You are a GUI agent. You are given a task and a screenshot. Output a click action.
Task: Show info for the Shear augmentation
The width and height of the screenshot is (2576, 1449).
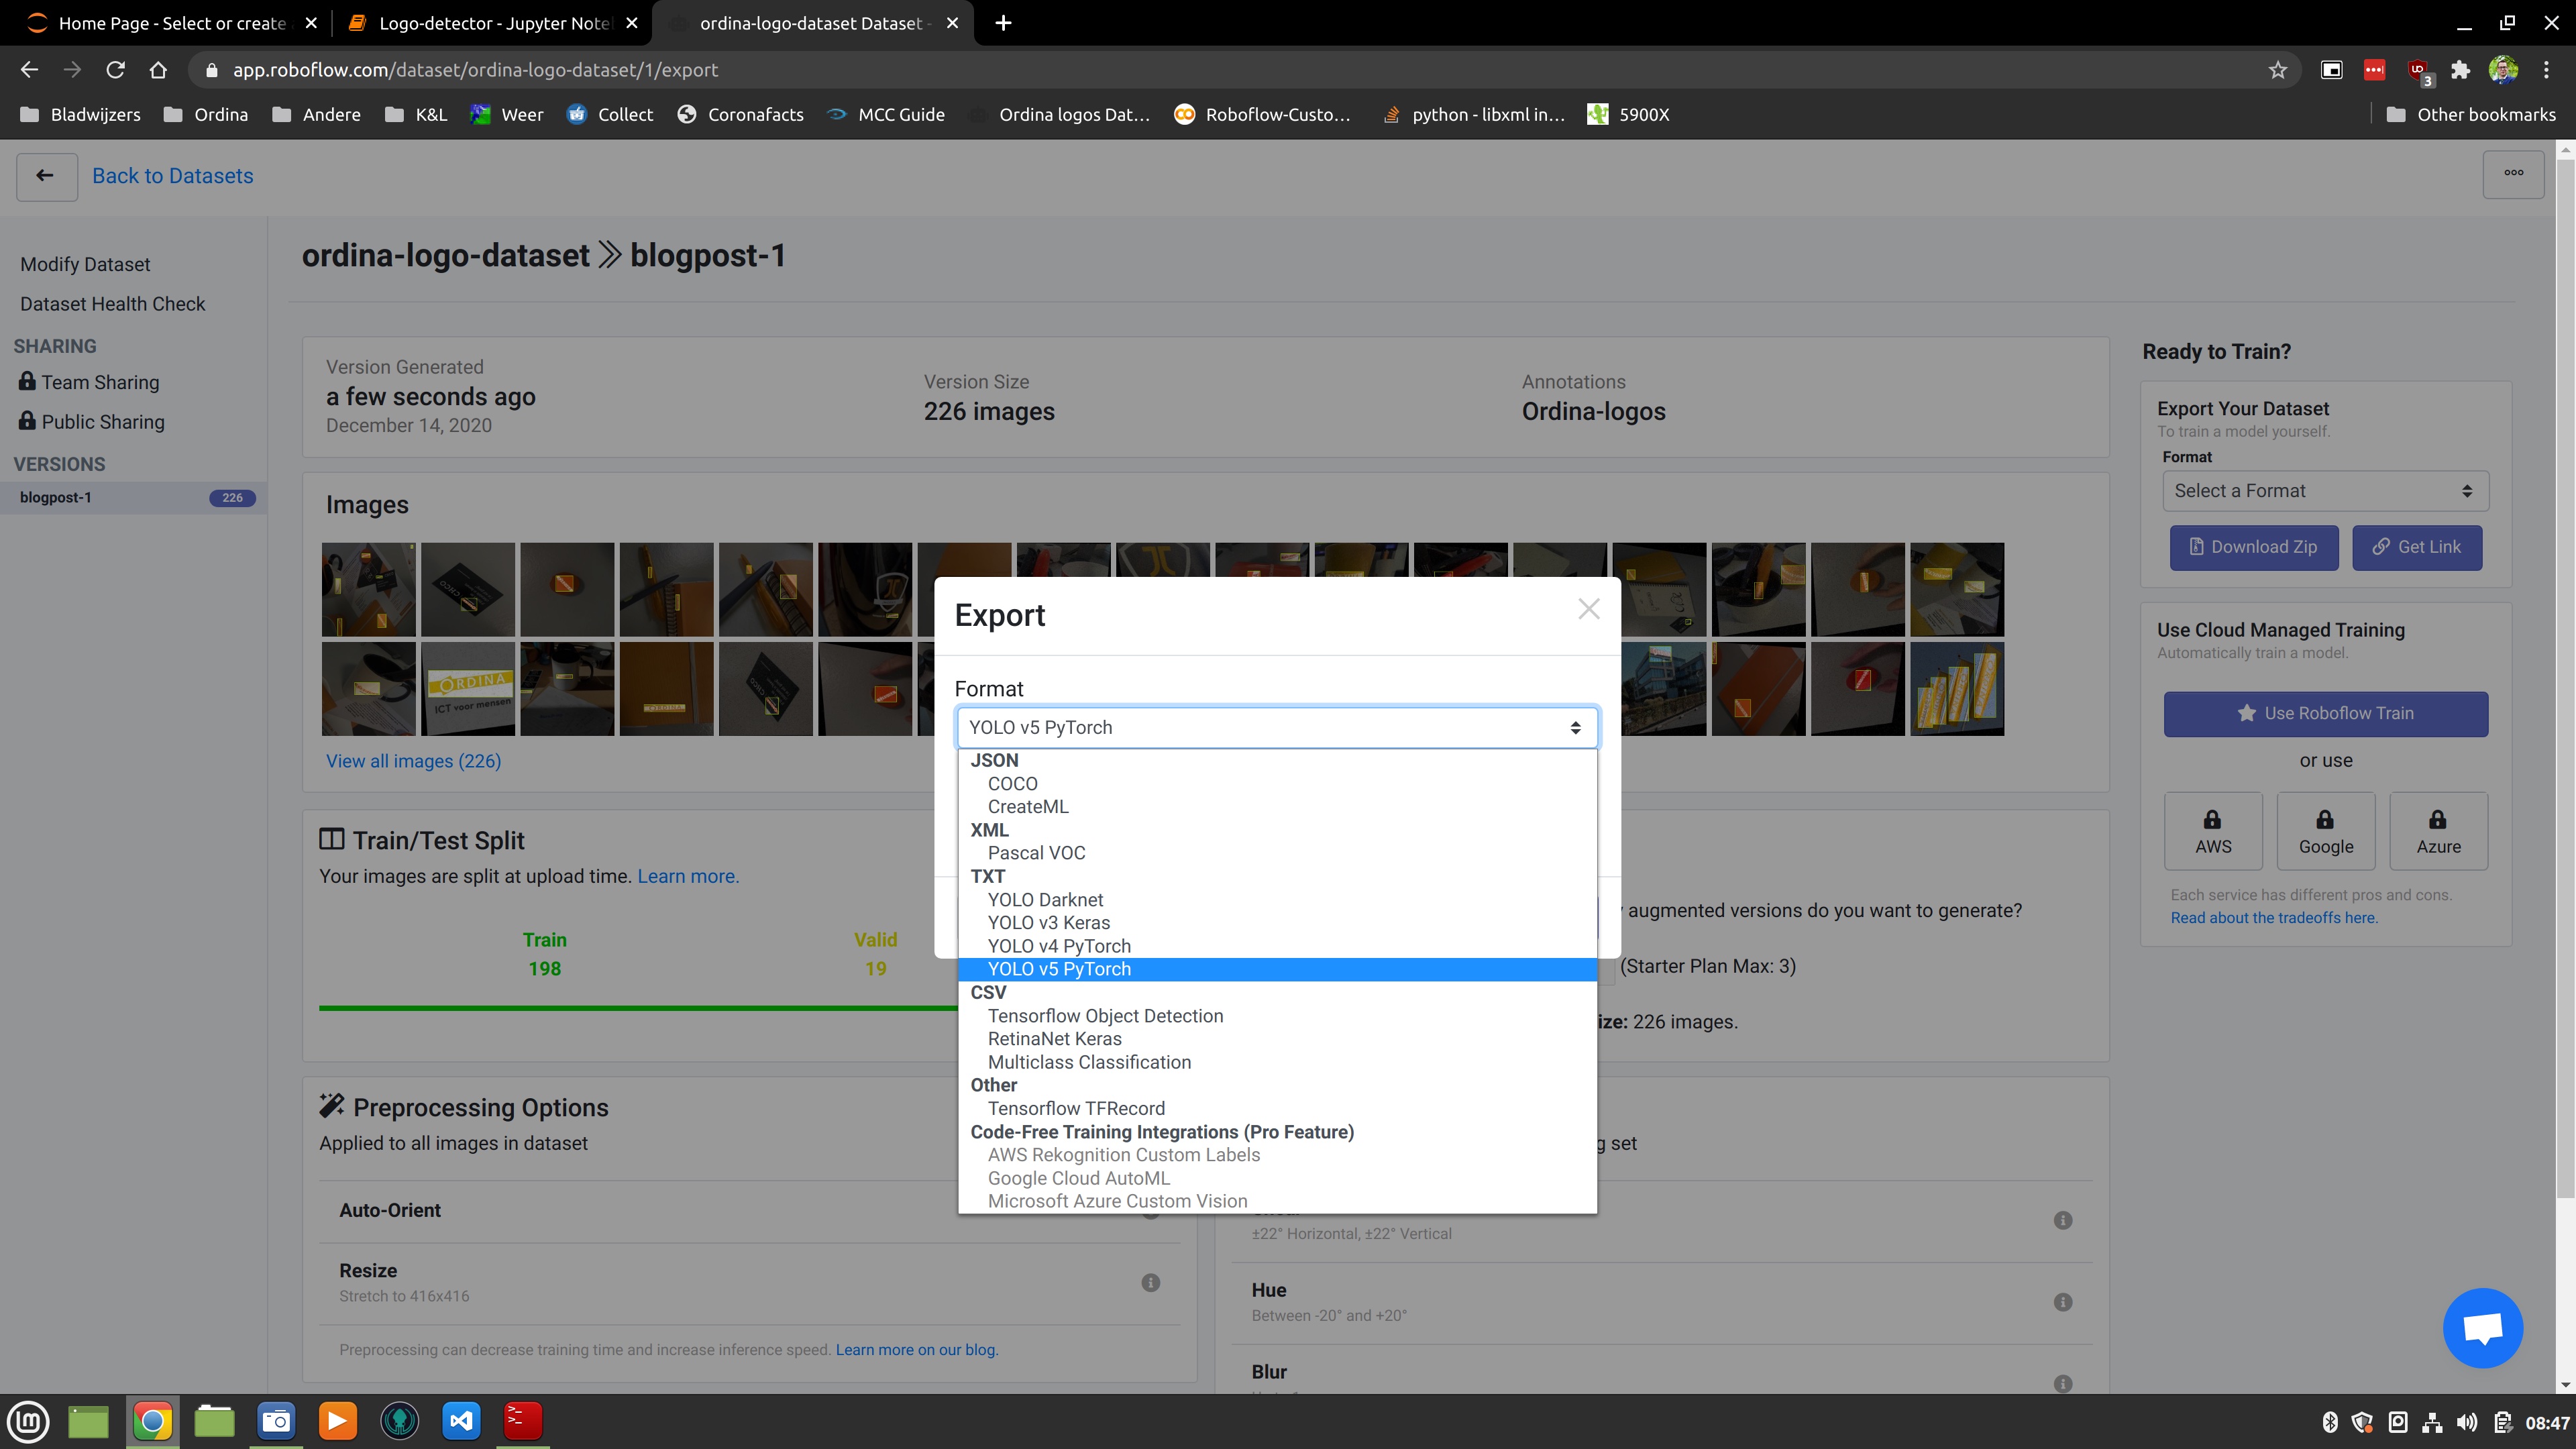coord(2063,1220)
